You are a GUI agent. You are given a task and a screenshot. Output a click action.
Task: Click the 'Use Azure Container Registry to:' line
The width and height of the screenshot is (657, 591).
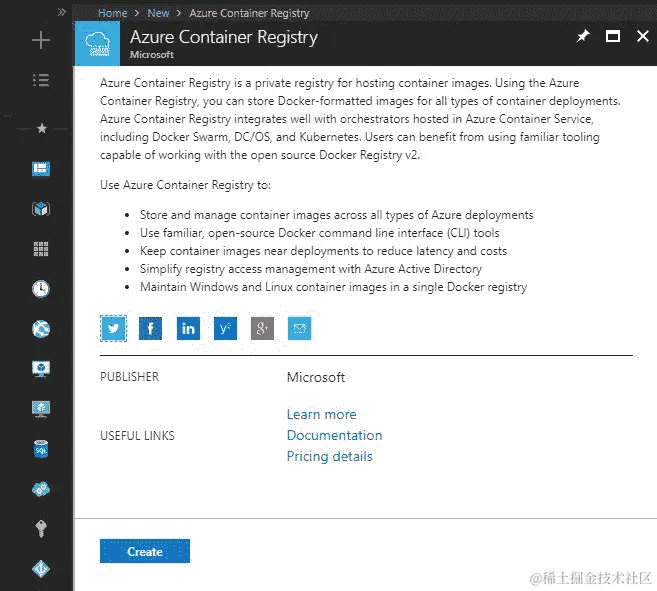coord(185,185)
